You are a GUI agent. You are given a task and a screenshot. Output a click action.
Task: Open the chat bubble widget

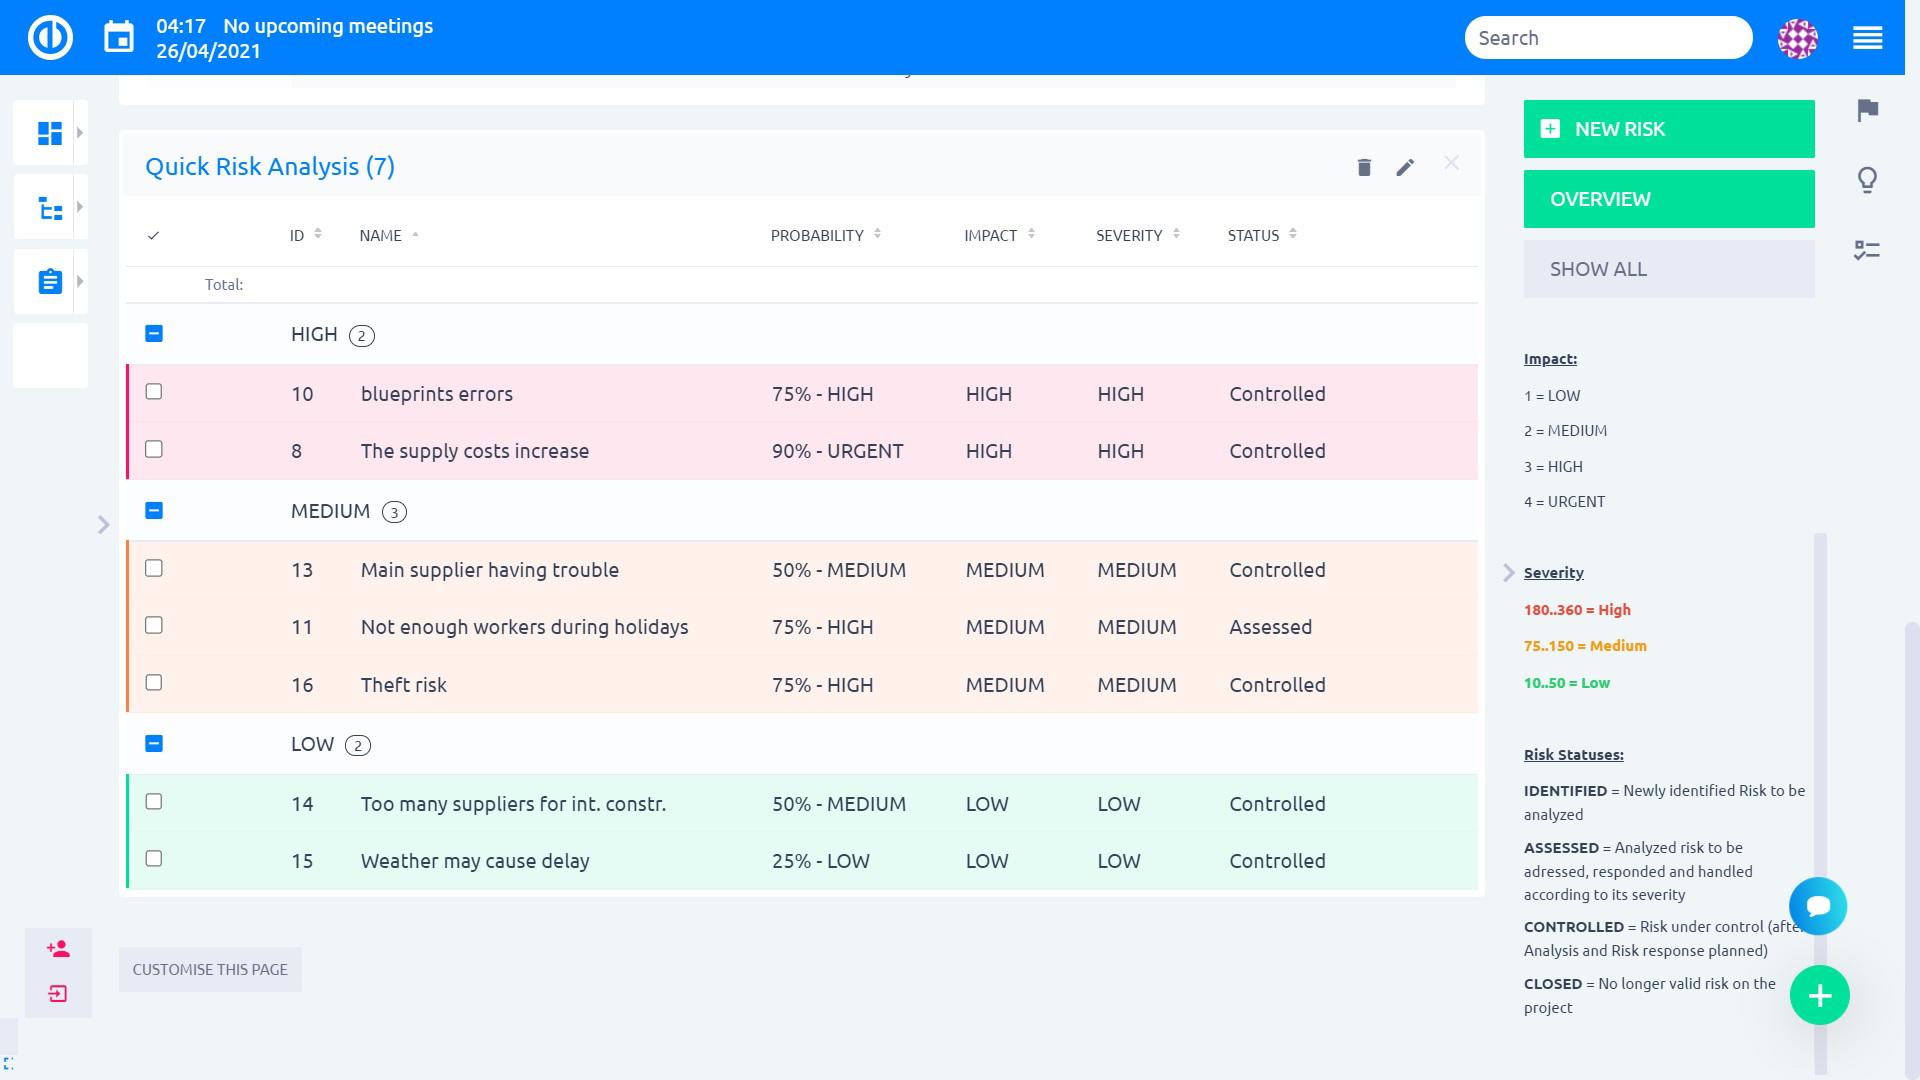click(x=1818, y=906)
